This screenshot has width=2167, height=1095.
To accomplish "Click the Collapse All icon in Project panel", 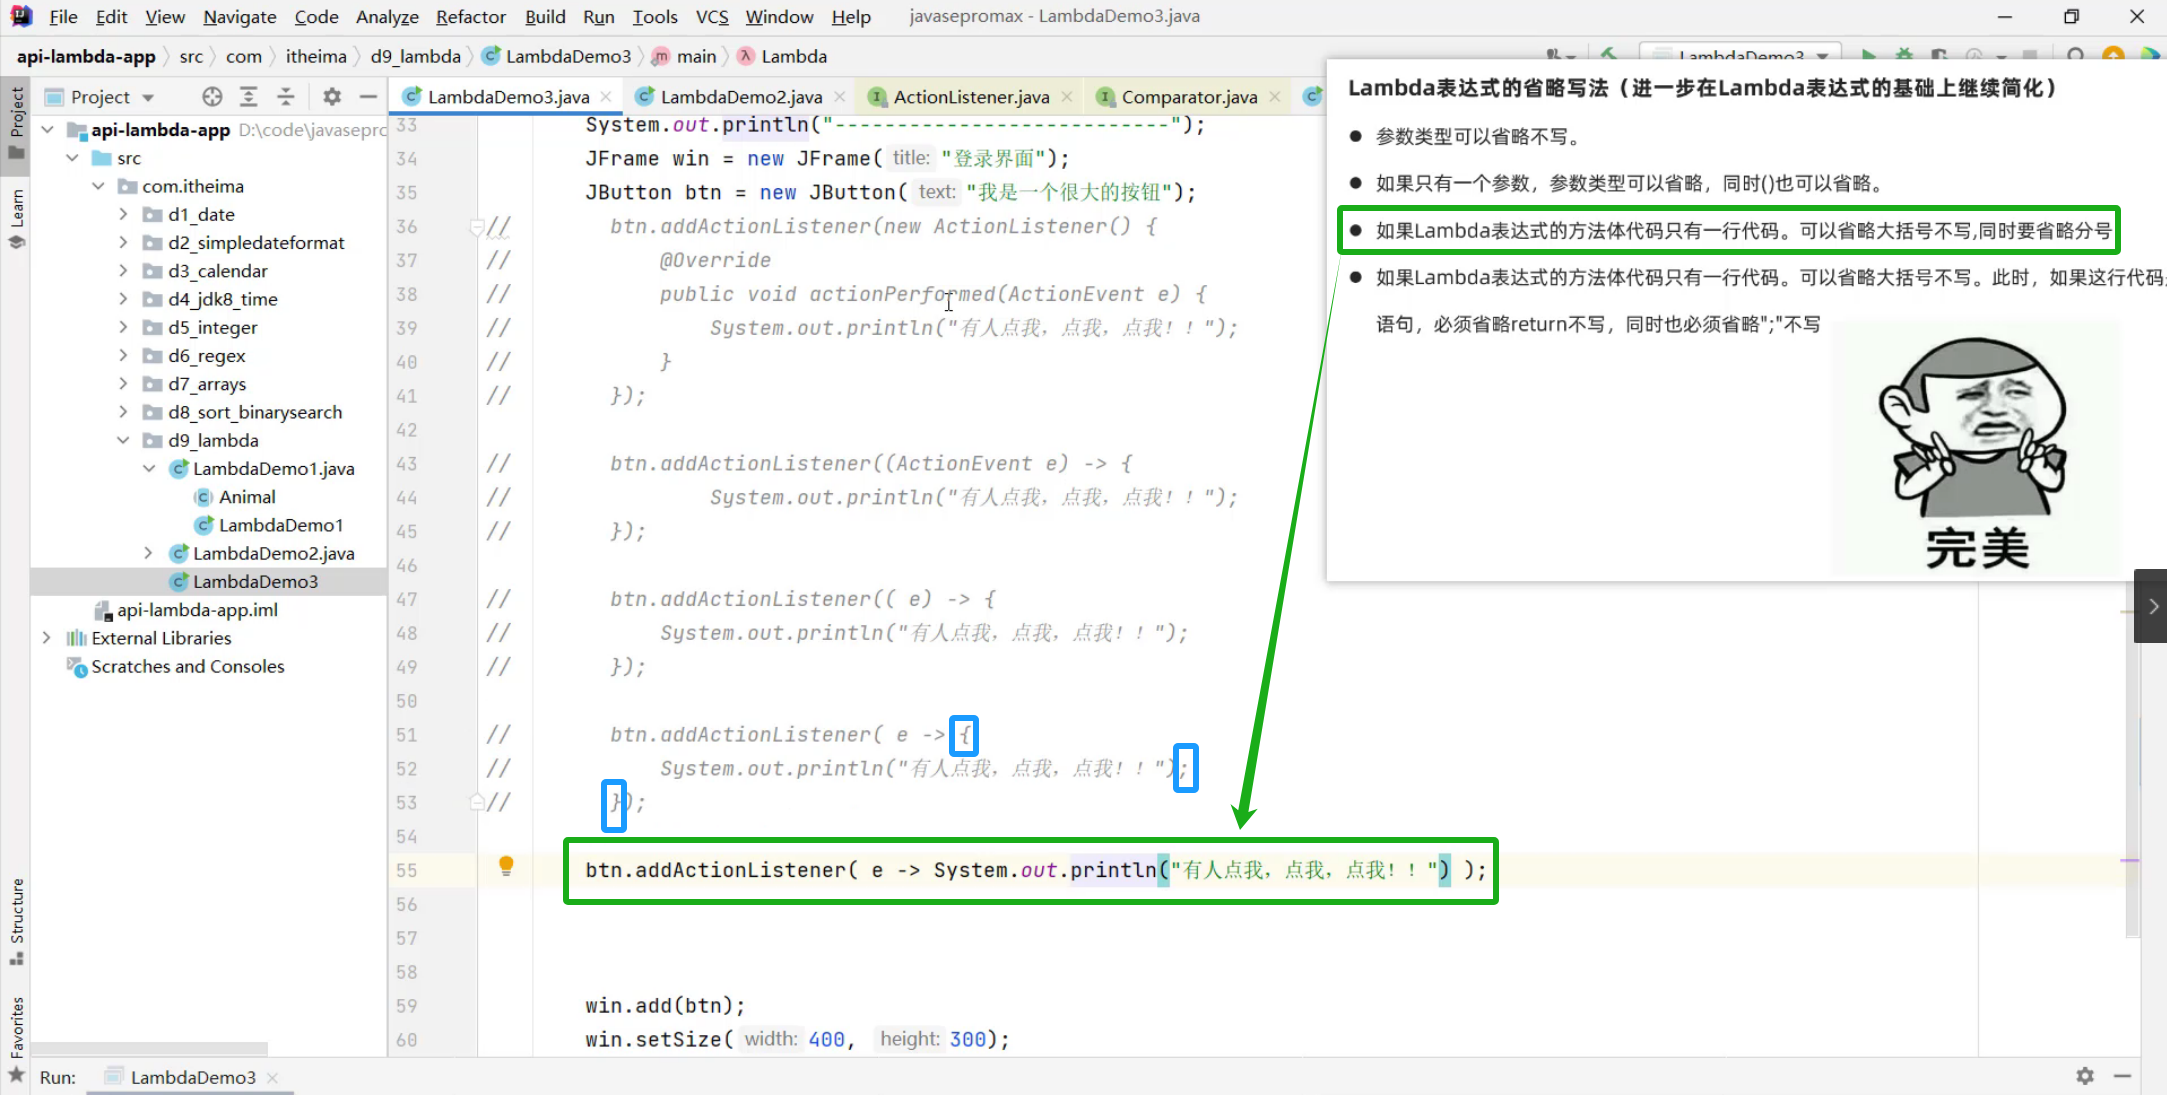I will click(x=286, y=97).
